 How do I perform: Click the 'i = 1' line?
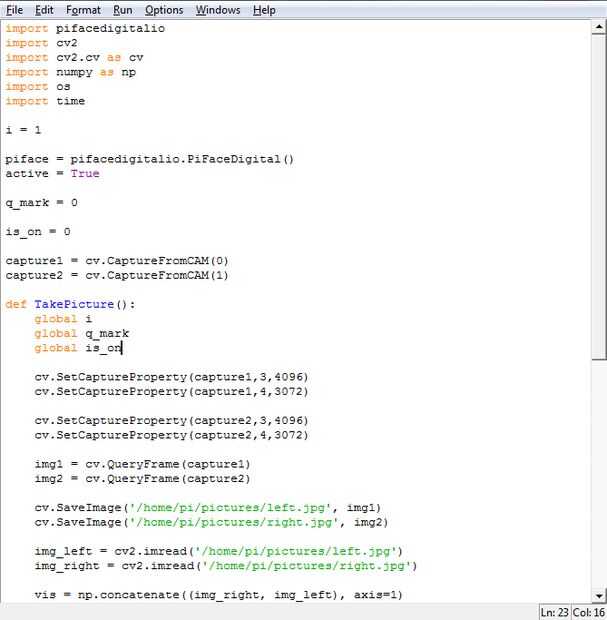pyautogui.click(x=23, y=130)
